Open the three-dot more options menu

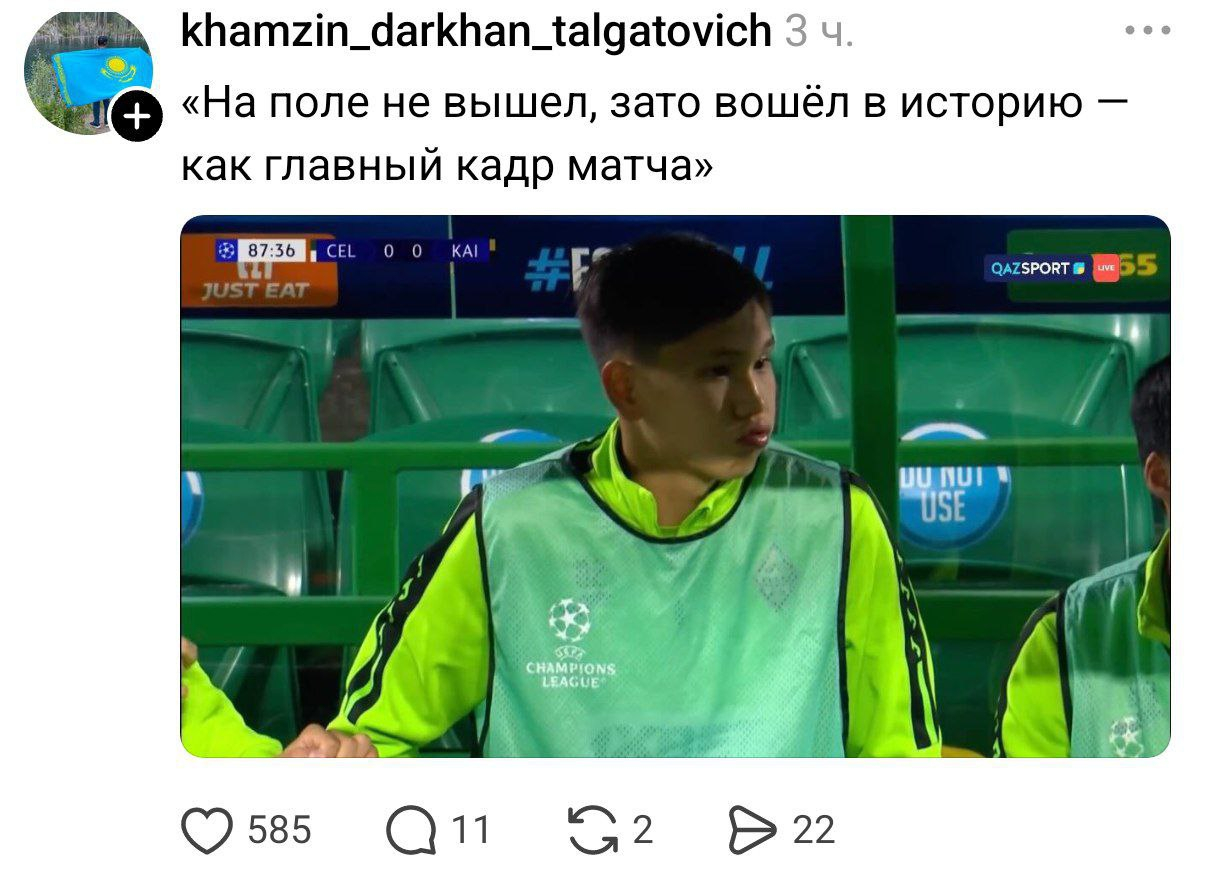tap(1147, 31)
